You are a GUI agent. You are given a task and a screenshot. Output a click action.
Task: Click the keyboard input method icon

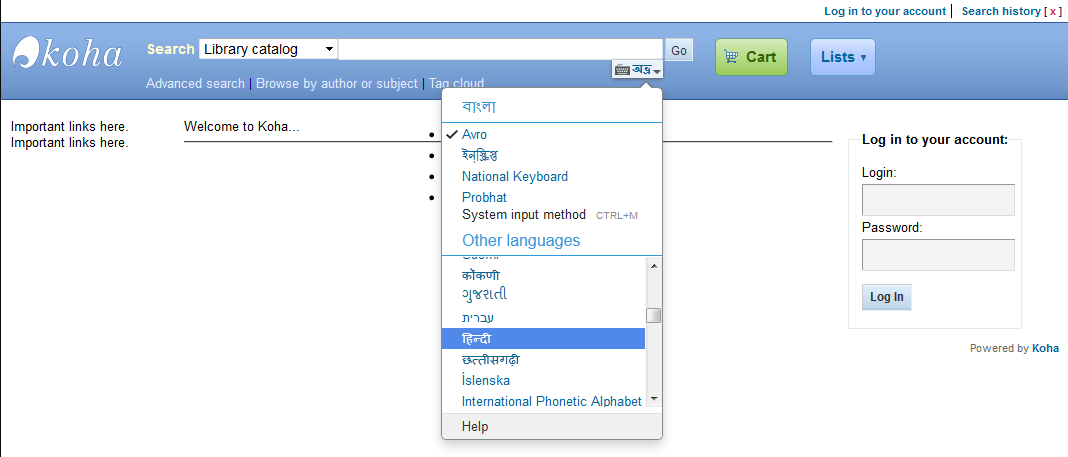637,70
